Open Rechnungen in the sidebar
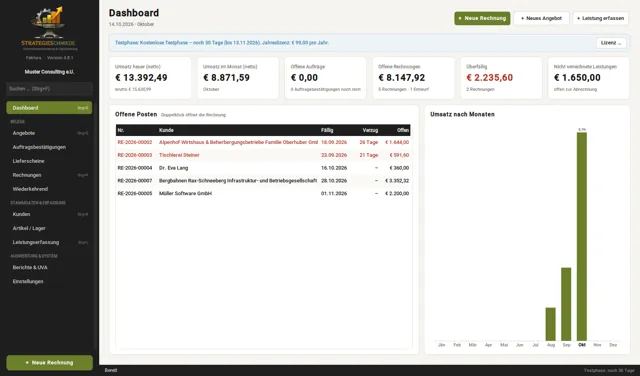The width and height of the screenshot is (640, 376). (49, 175)
